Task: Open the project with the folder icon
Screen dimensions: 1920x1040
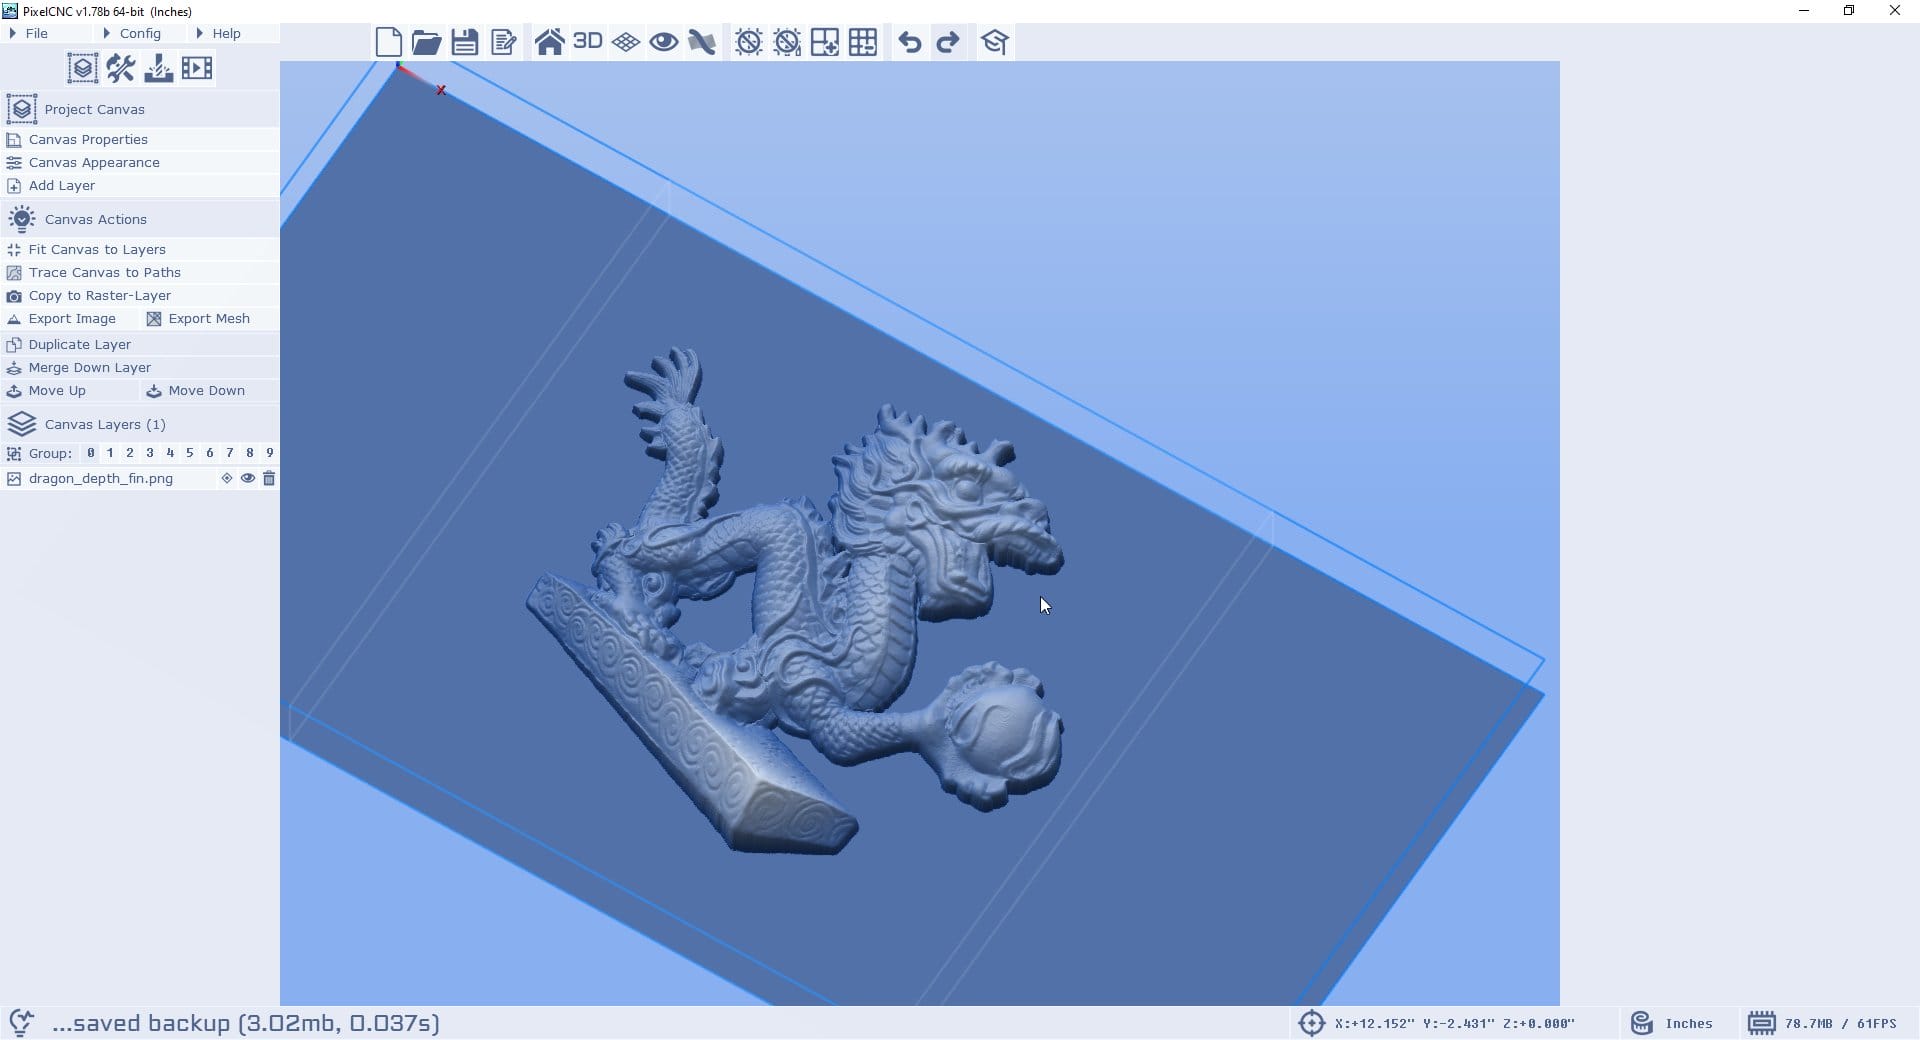Action: [x=426, y=42]
